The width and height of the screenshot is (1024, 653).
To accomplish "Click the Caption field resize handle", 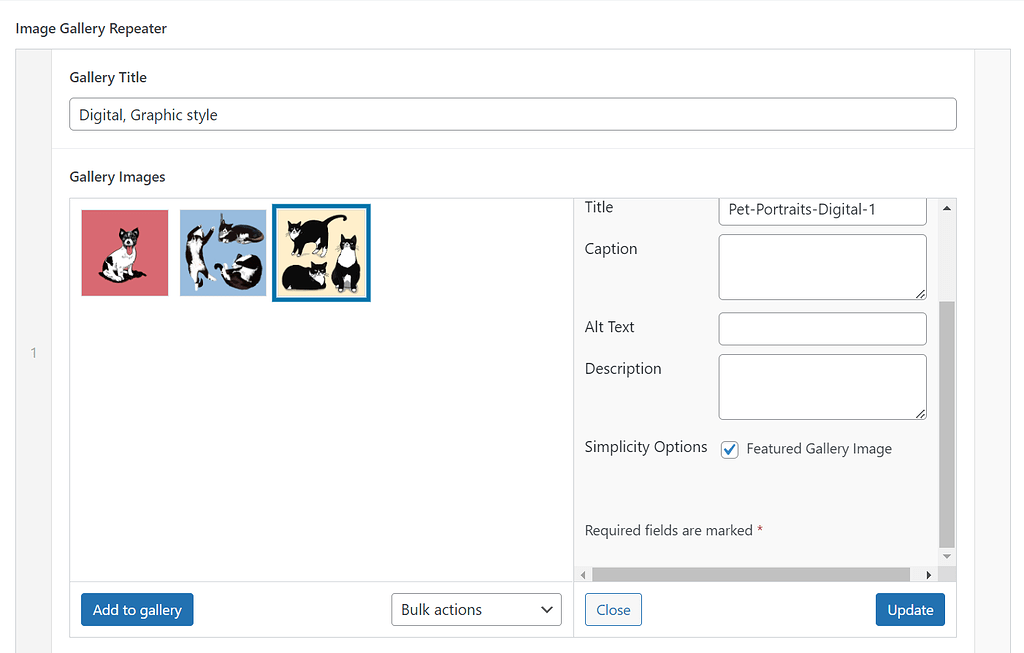I will [920, 294].
